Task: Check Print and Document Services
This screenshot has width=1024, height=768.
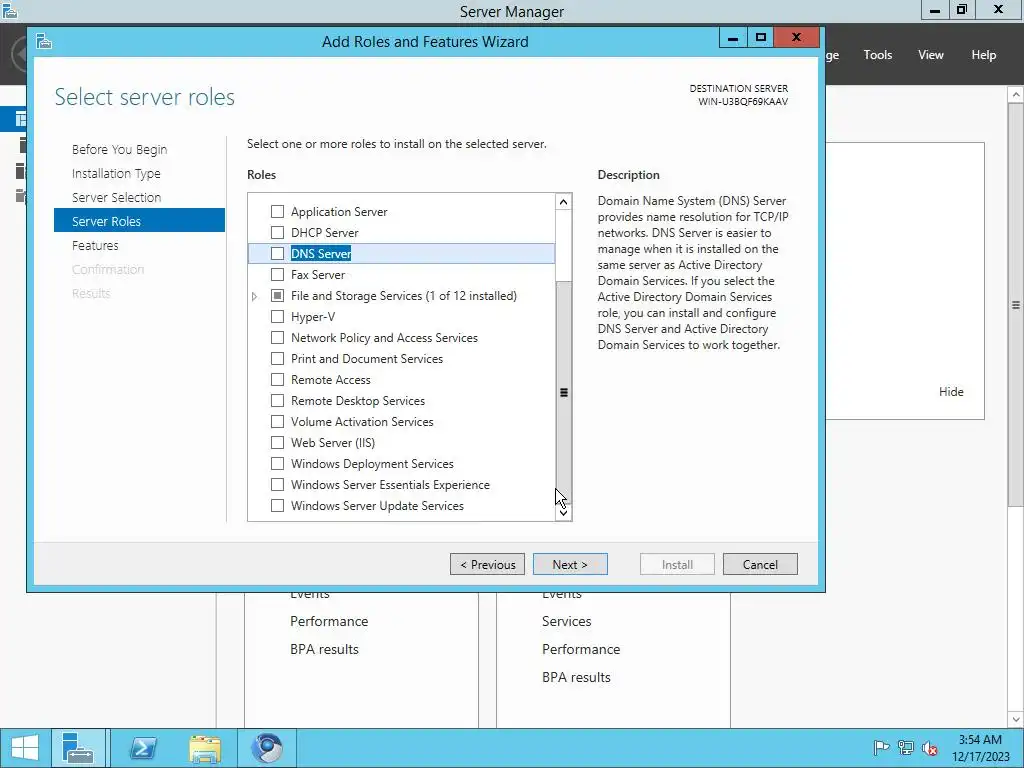Action: [278, 359]
